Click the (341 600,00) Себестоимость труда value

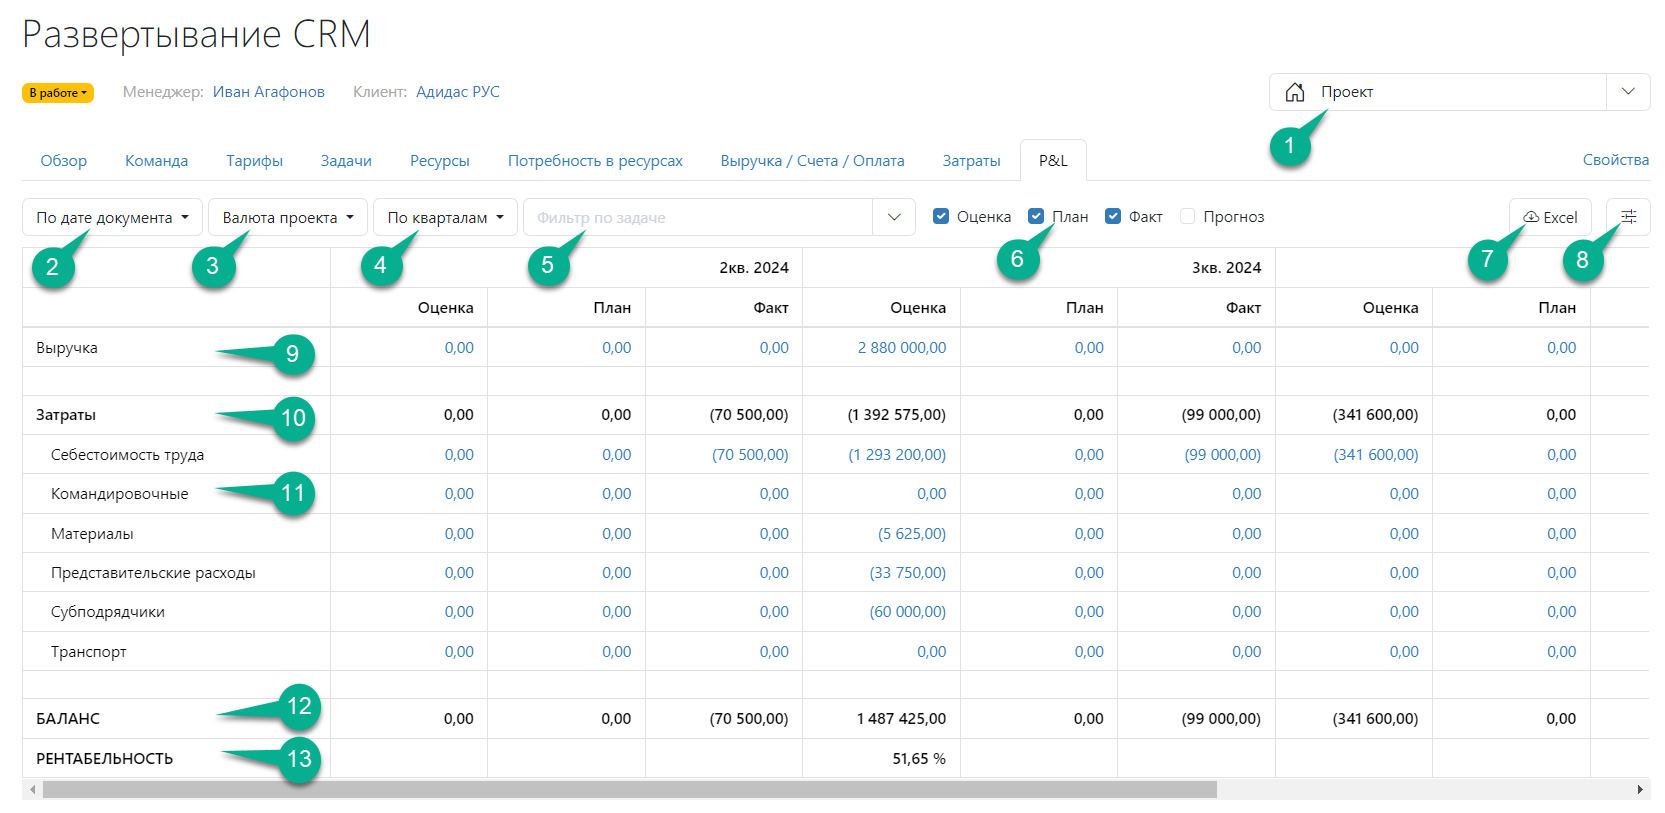click(x=1376, y=455)
